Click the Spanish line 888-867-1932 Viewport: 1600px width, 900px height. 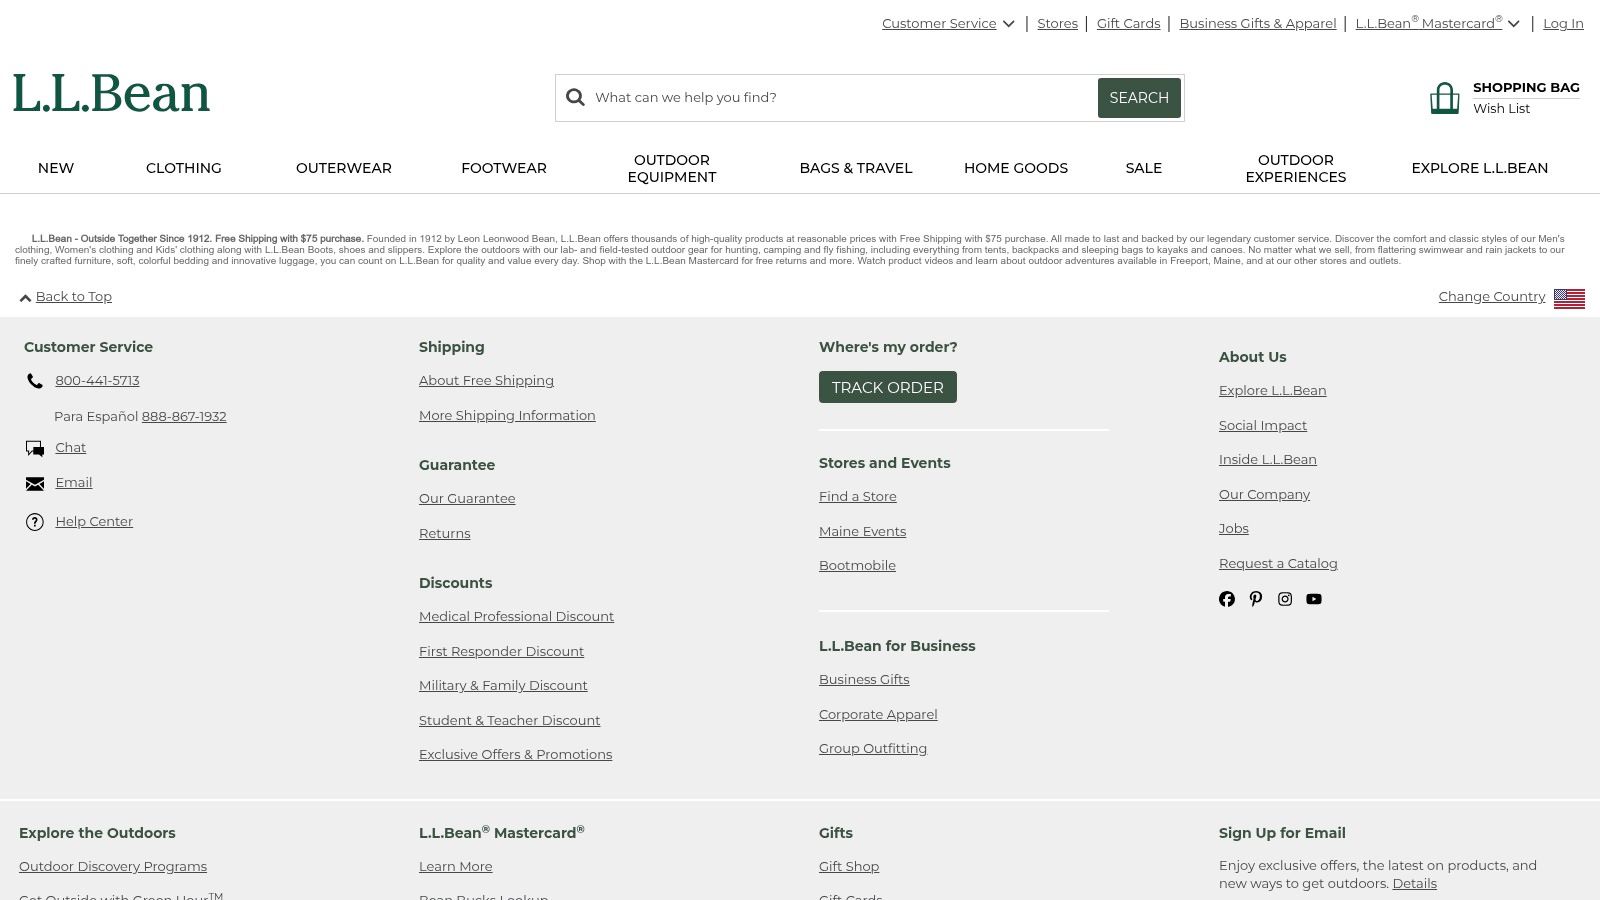point(184,417)
